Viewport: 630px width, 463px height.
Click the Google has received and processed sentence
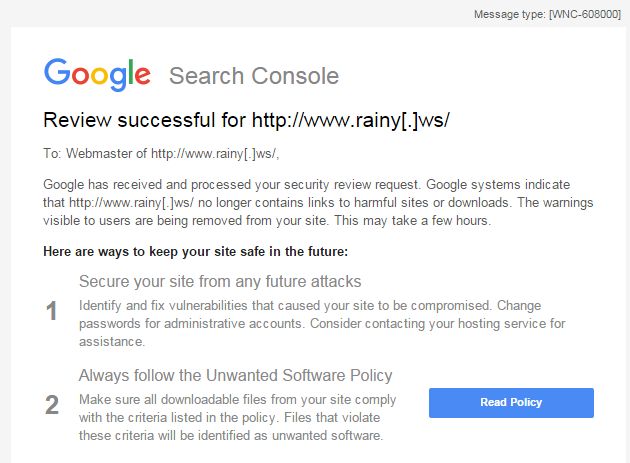click(232, 184)
